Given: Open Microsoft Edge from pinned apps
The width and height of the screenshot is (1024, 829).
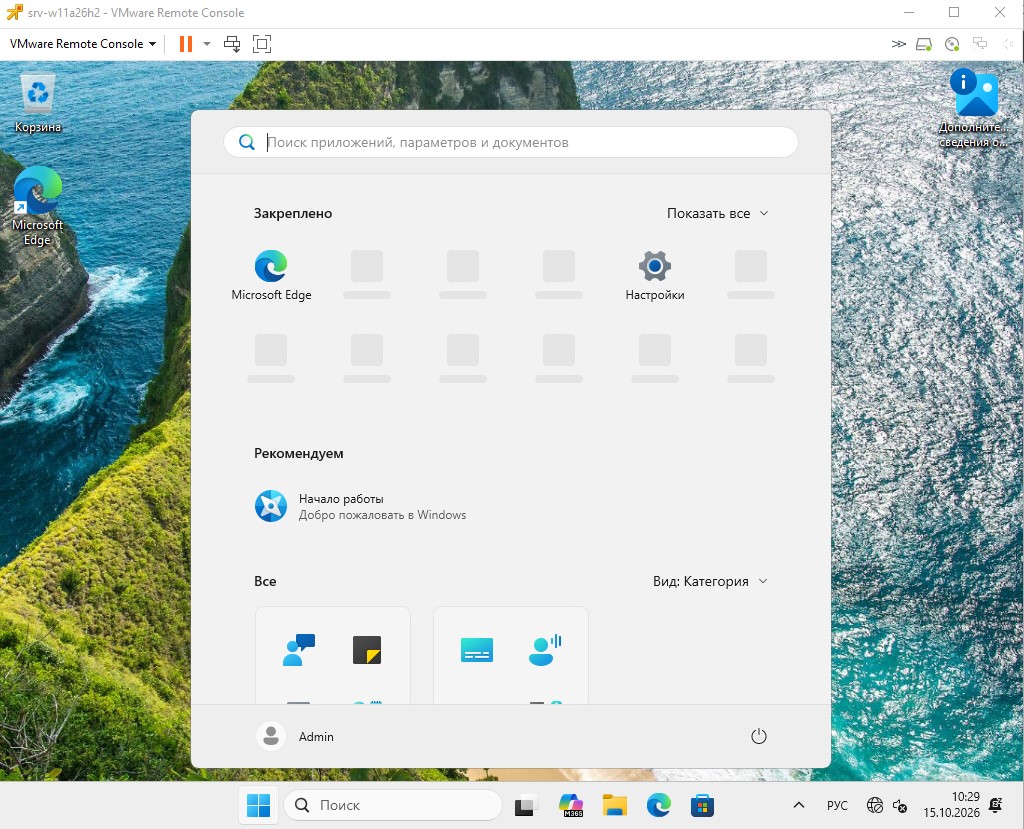Looking at the screenshot, I should 271,275.
